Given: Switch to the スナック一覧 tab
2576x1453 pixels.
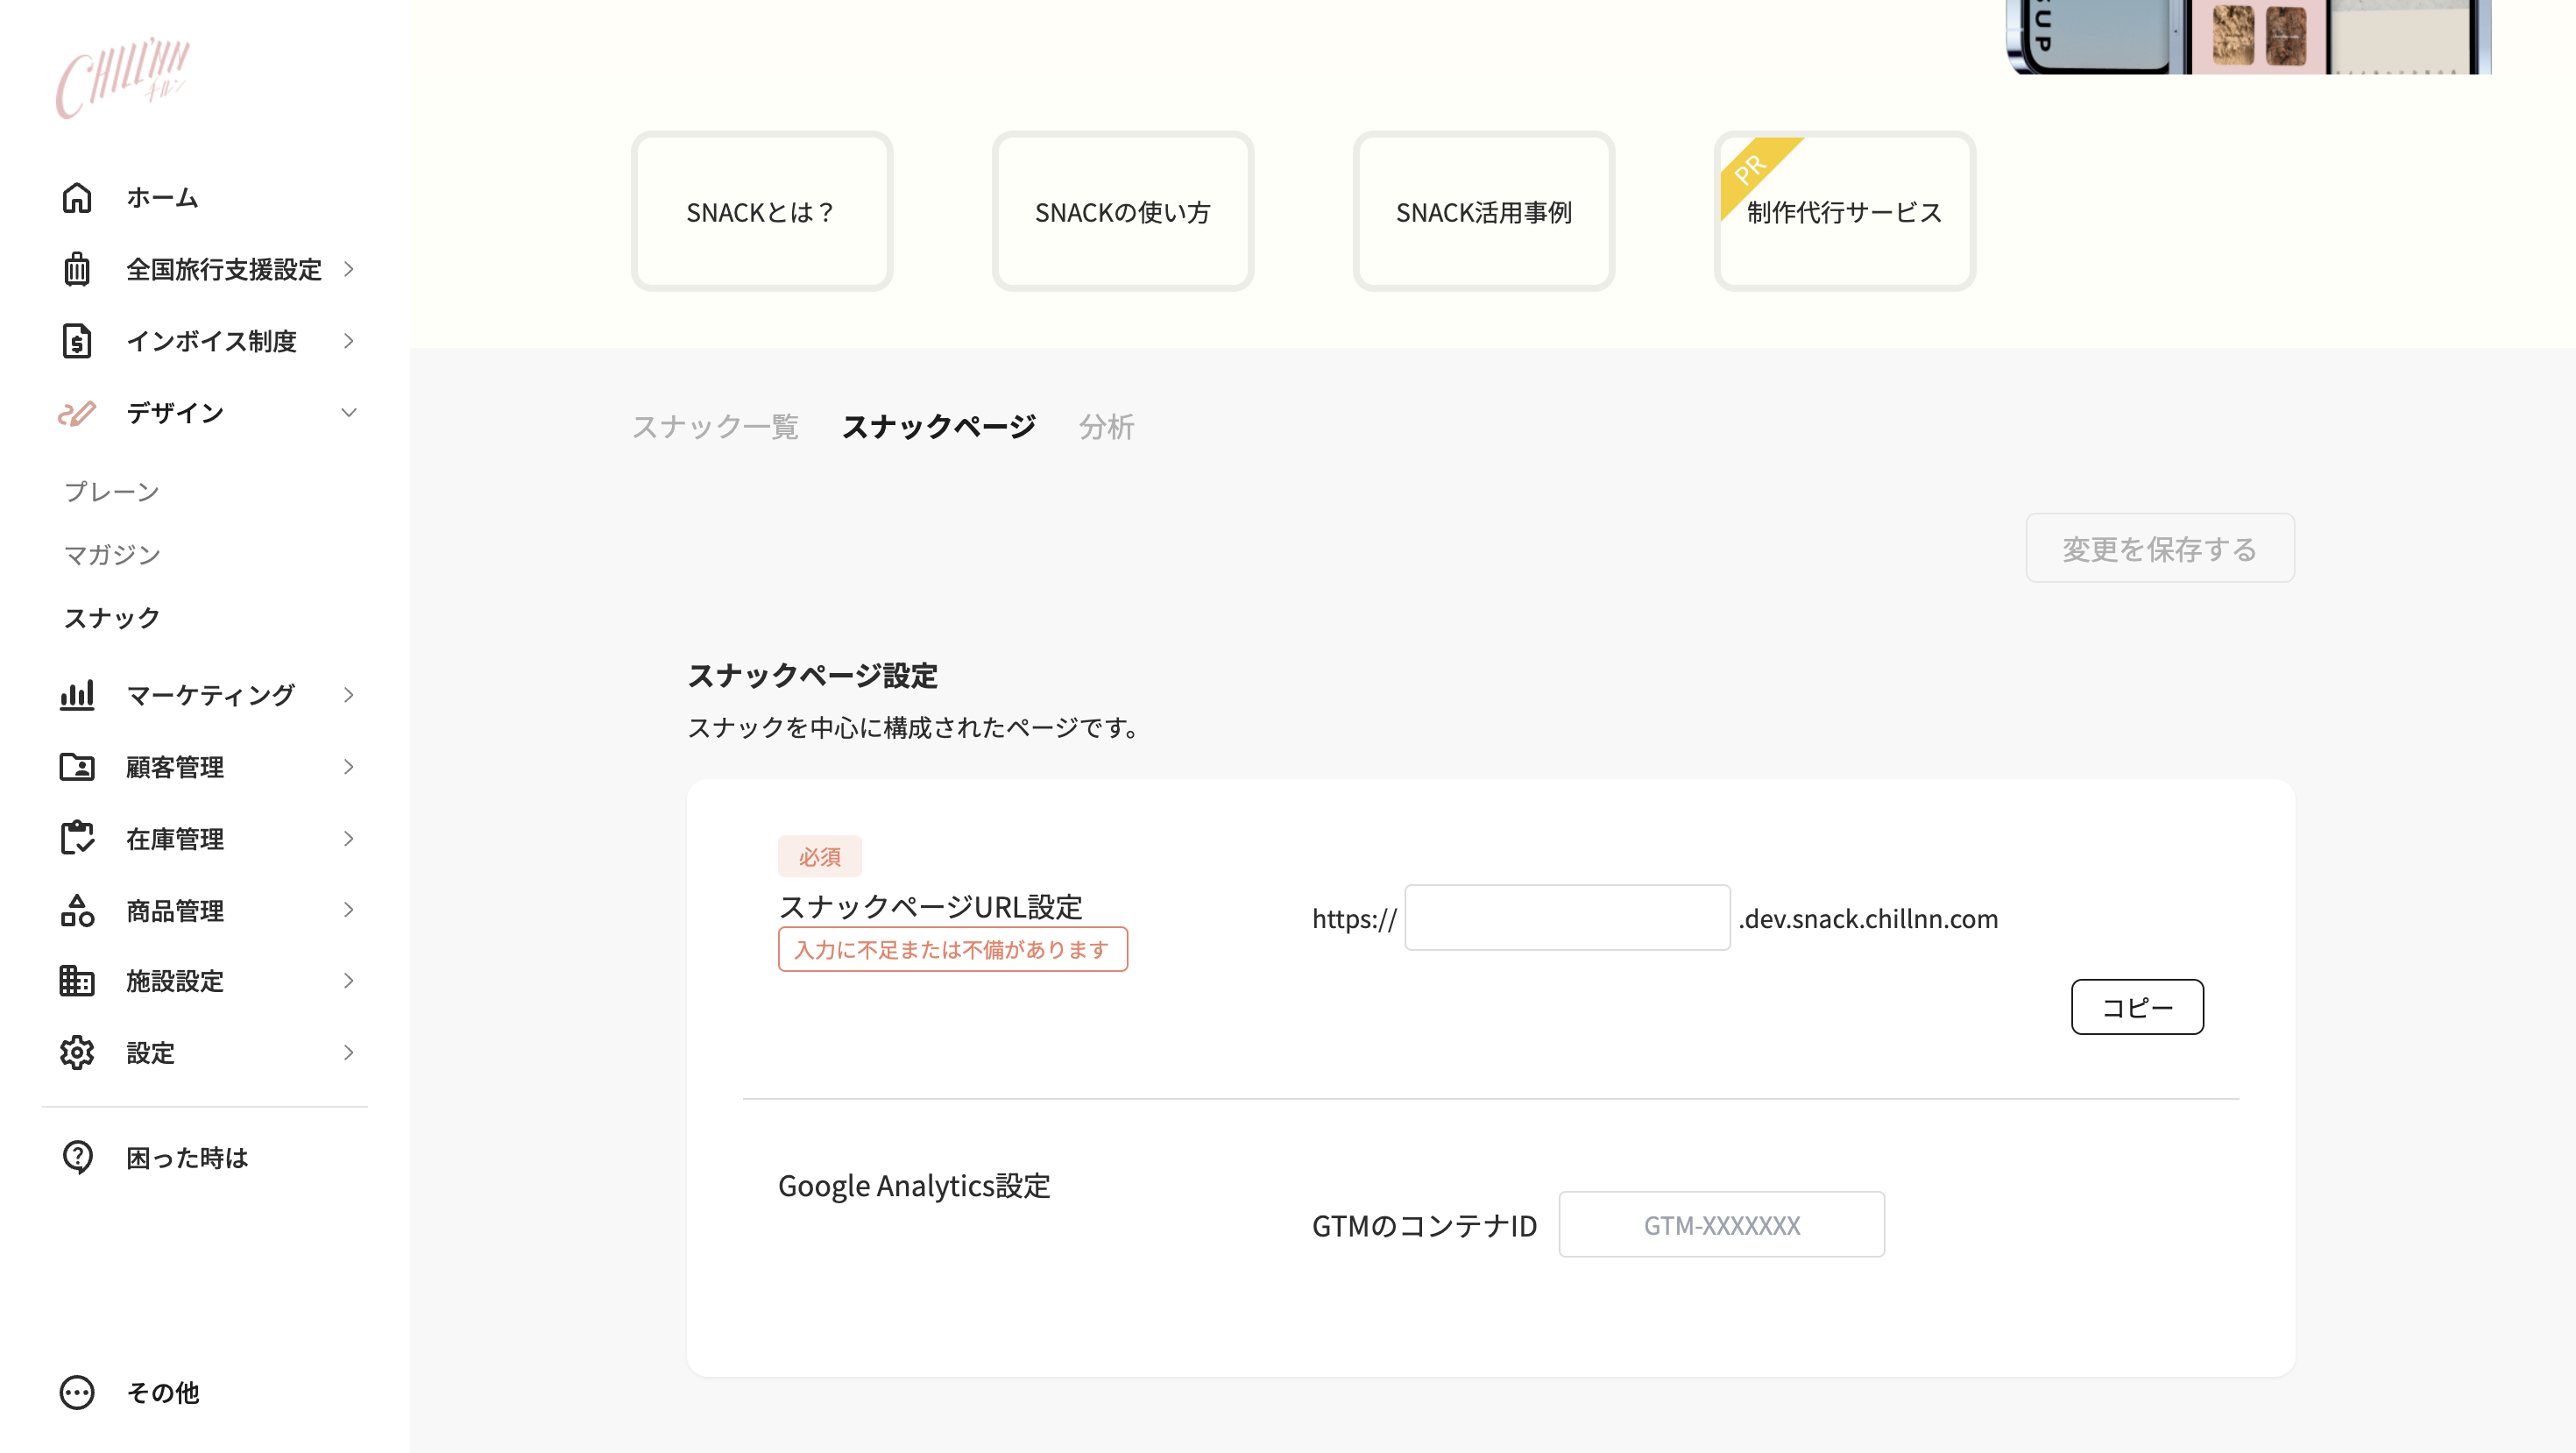Looking at the screenshot, I should tap(715, 427).
